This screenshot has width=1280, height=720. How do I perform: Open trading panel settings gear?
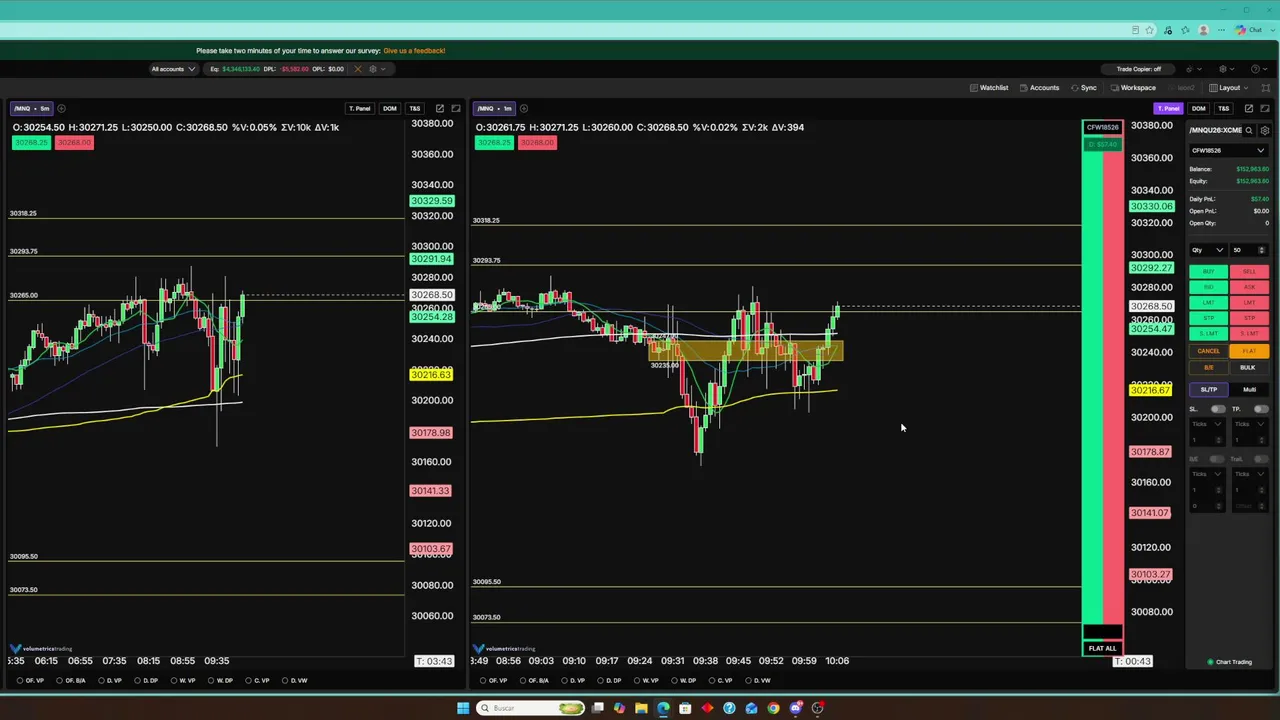tap(1265, 130)
